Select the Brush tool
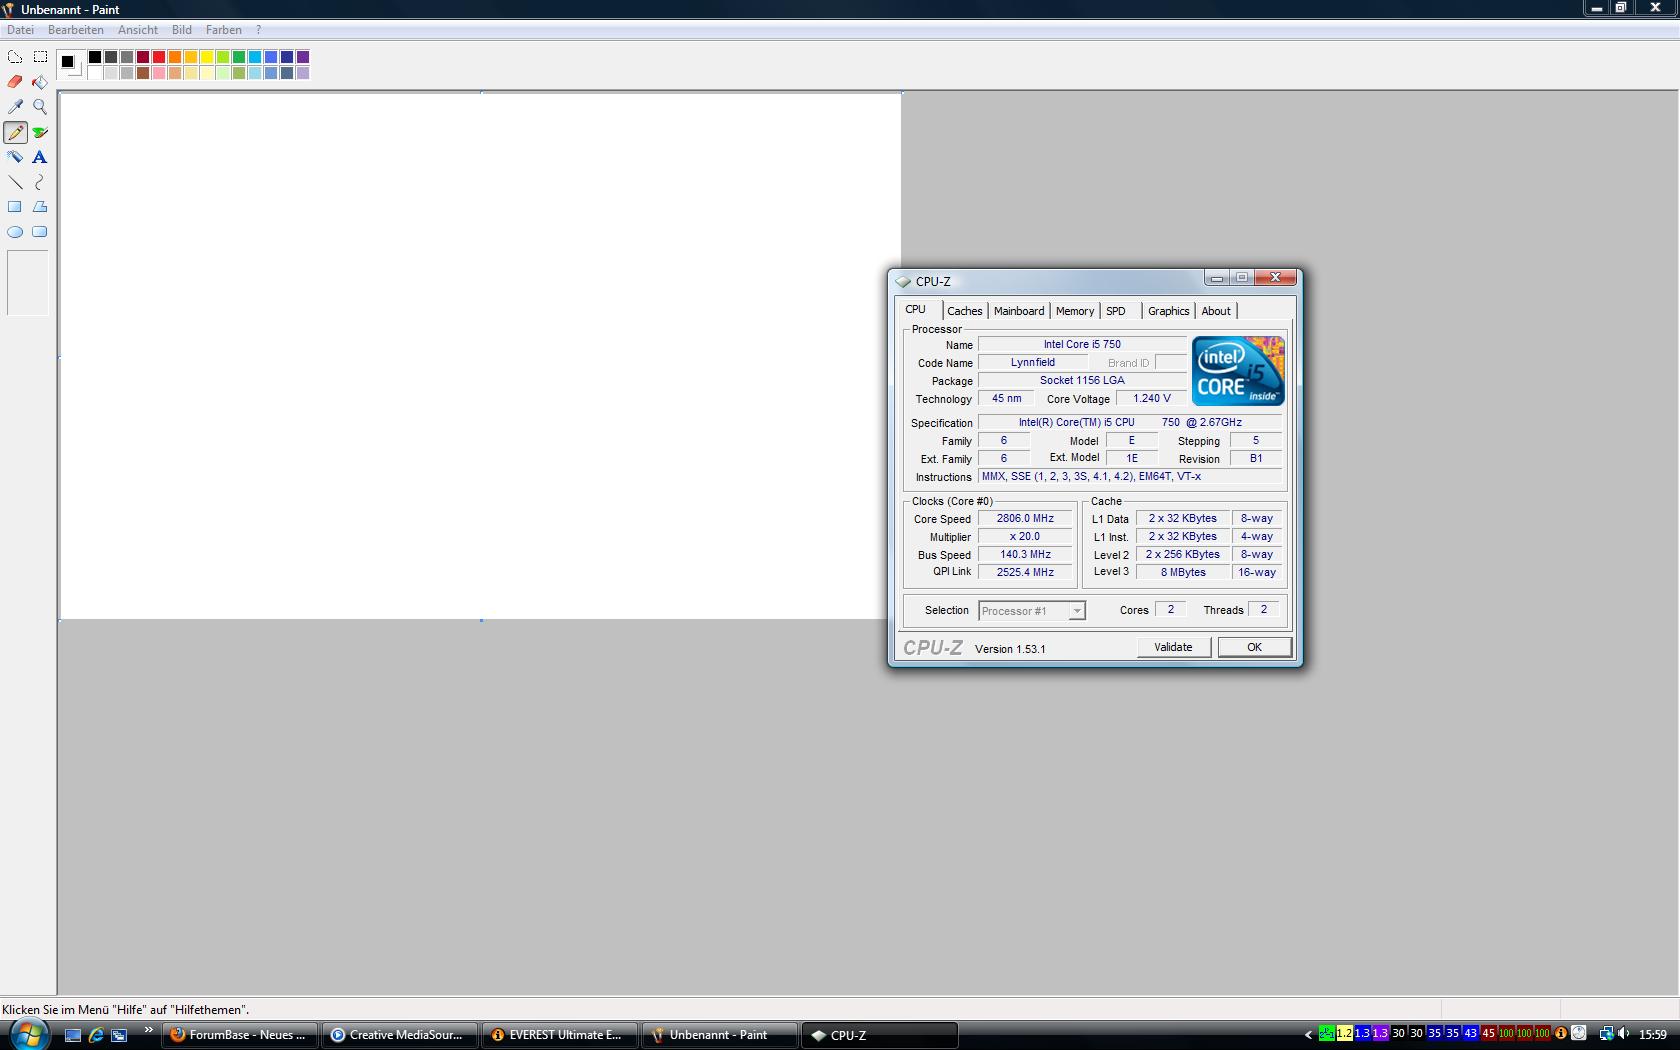 (x=40, y=132)
